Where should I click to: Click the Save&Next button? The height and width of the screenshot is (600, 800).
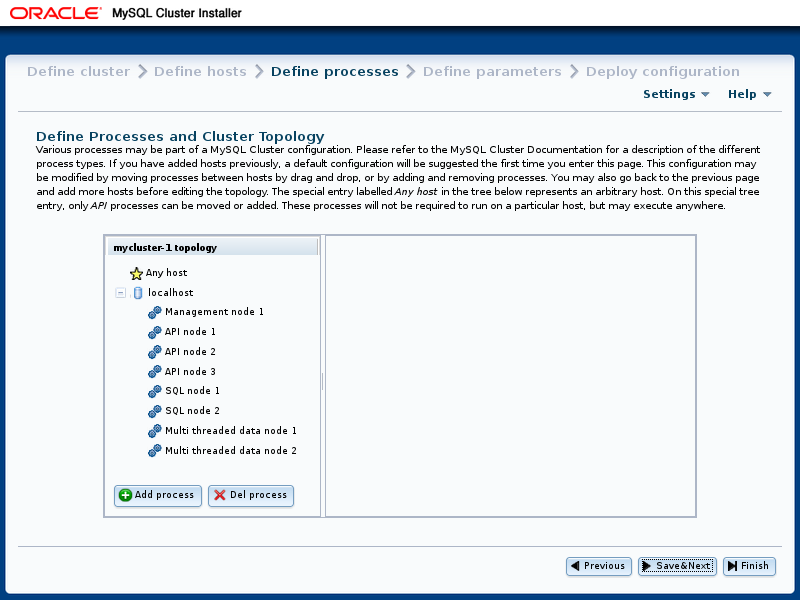point(677,566)
